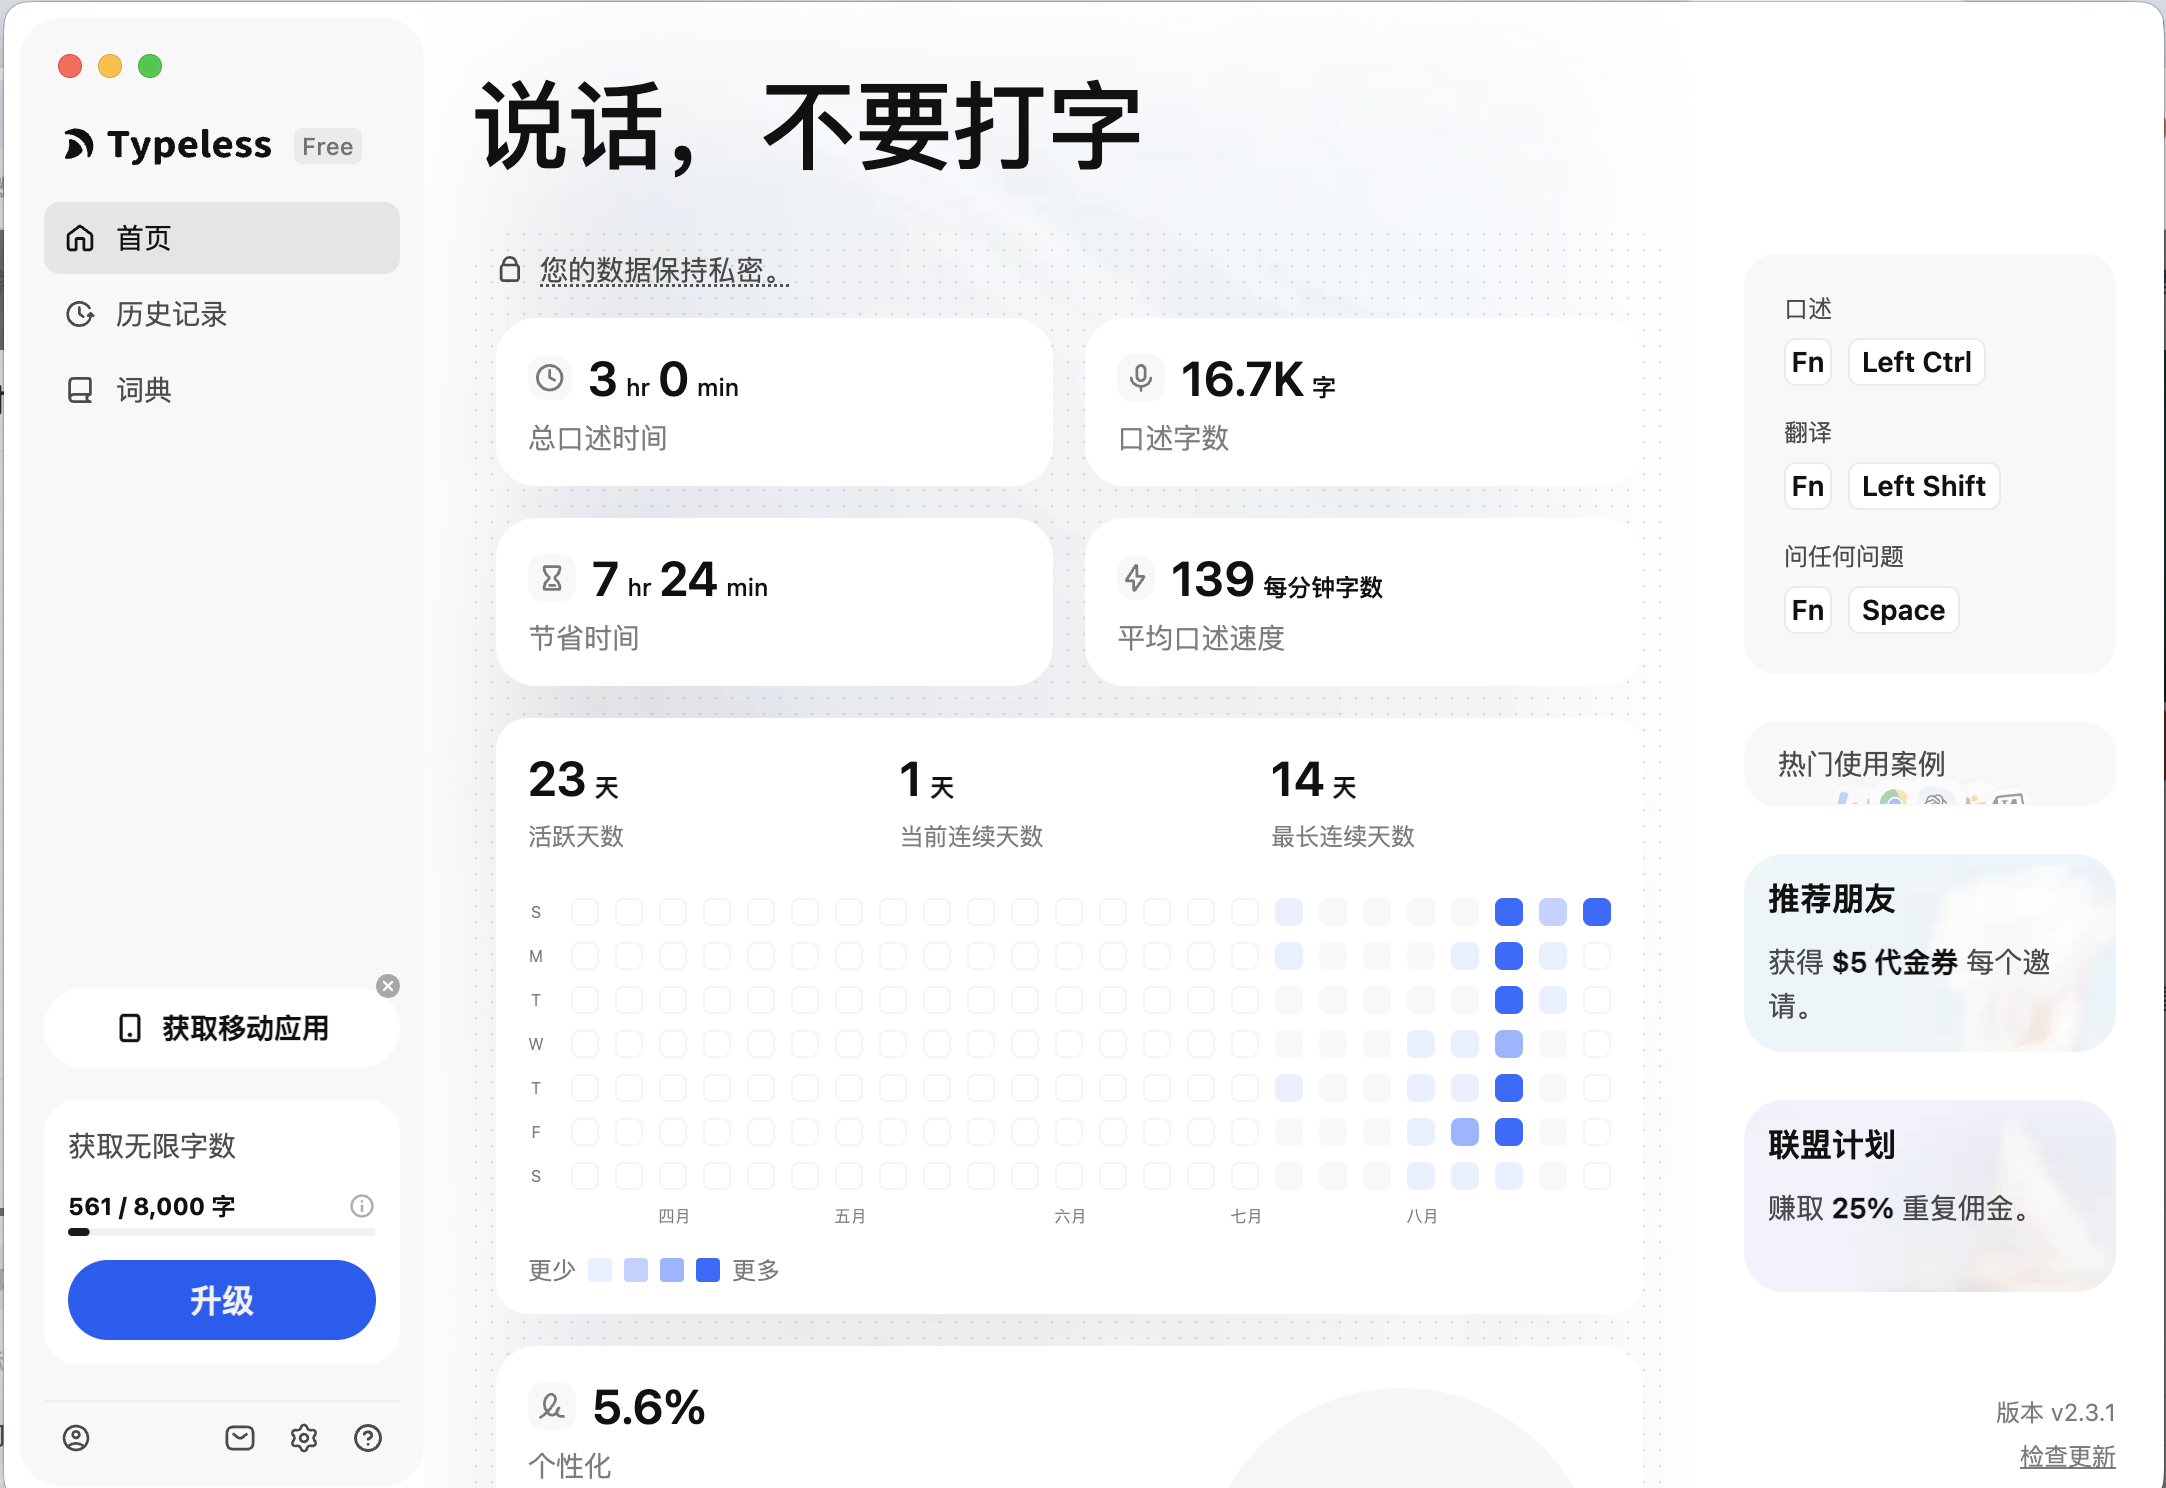2166x1488 pixels.
Task: Open the mail feedback icon
Action: coord(240,1438)
